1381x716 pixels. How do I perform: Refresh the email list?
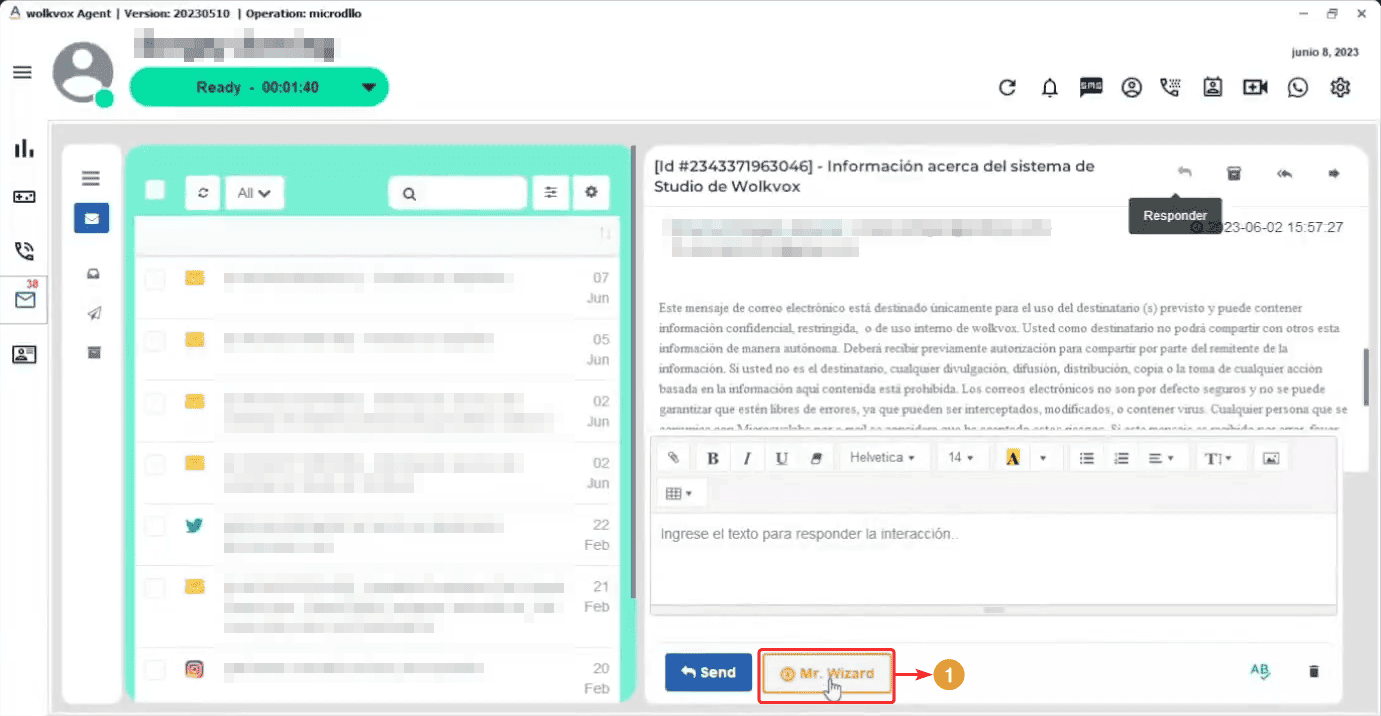203,193
